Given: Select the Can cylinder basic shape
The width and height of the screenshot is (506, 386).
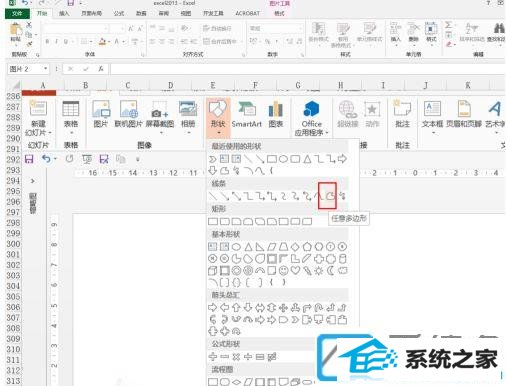Looking at the screenshot, I should click(343, 259).
